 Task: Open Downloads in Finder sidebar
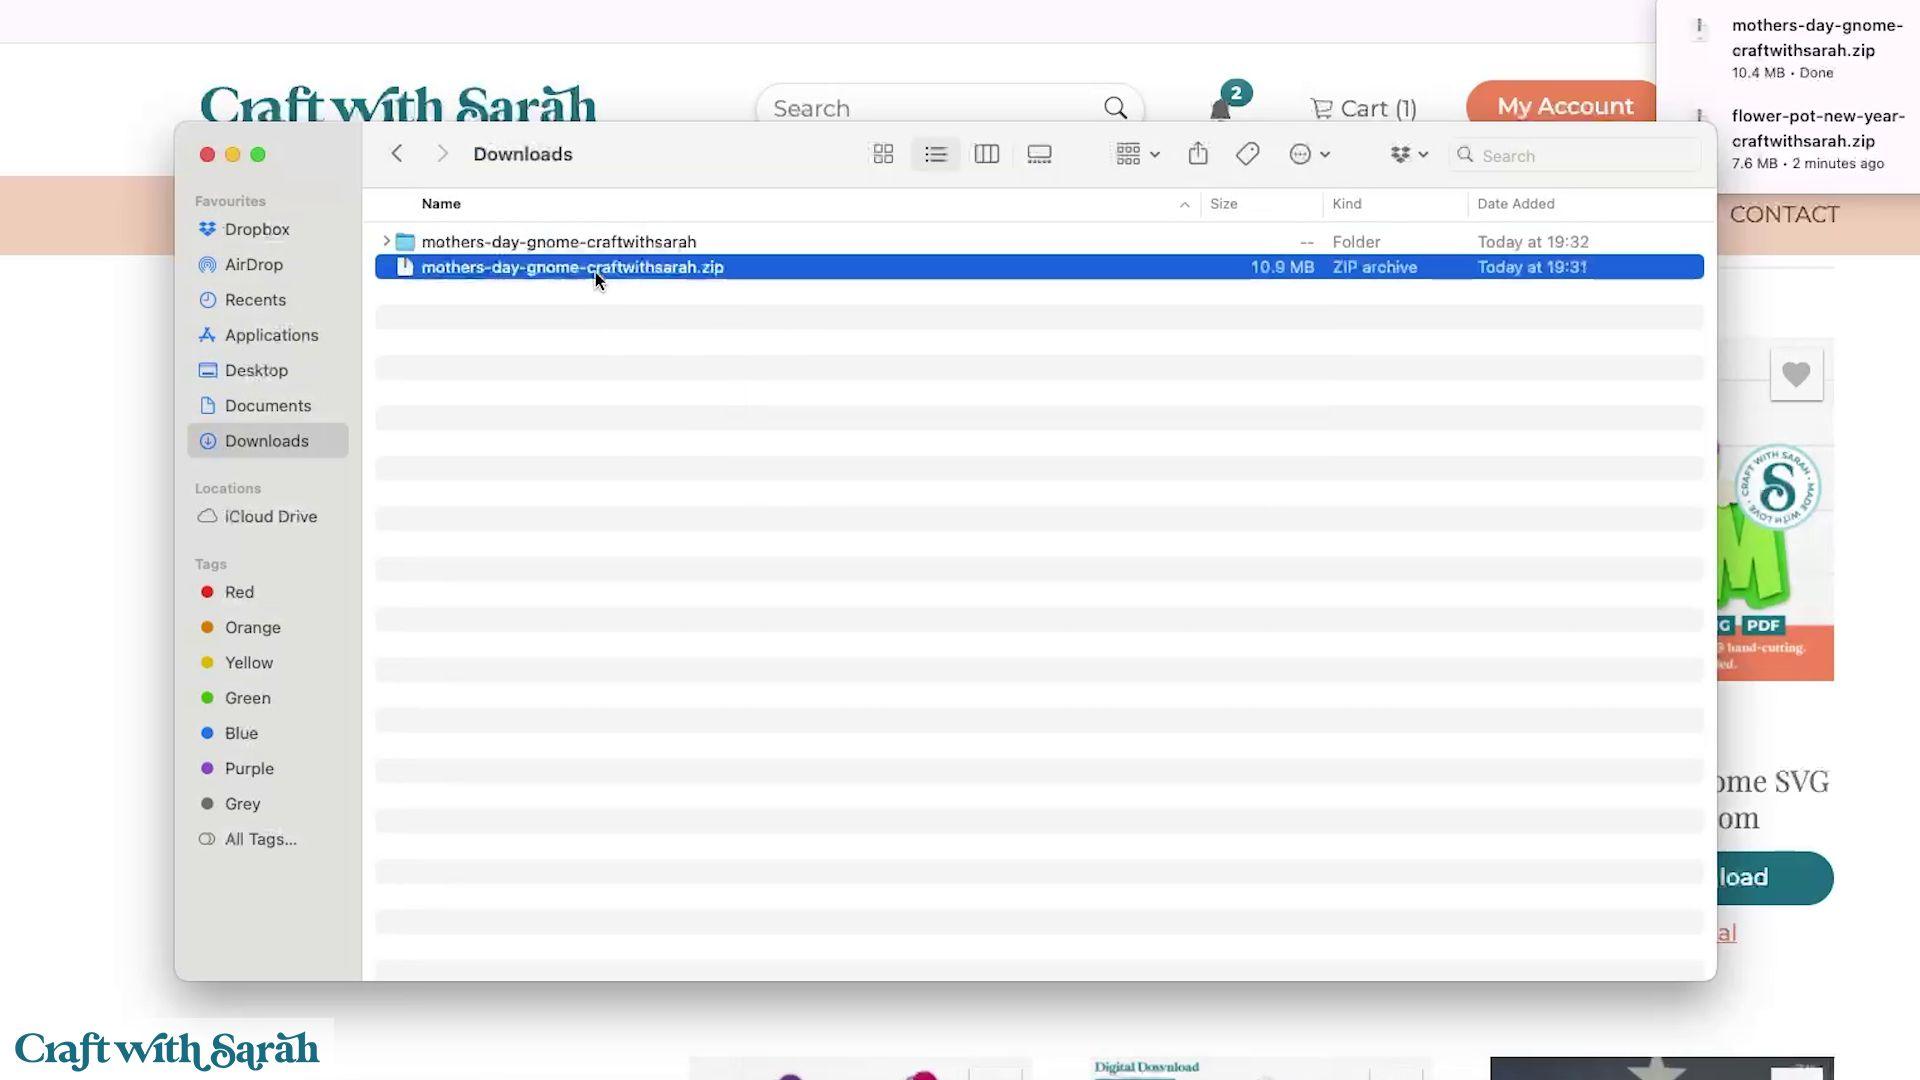tap(267, 441)
